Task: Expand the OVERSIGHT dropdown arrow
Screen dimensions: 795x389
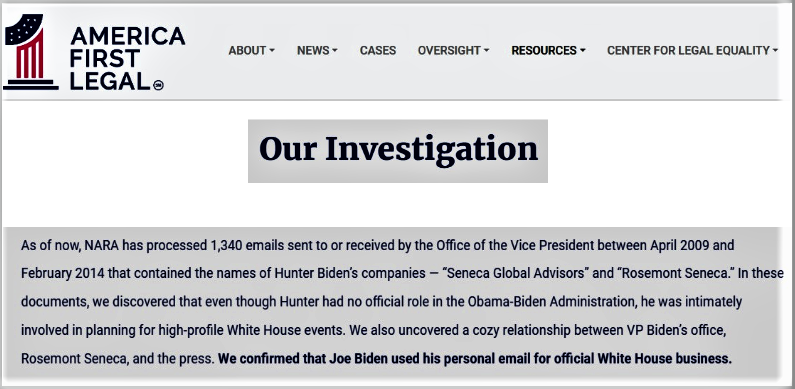Action: tap(486, 51)
